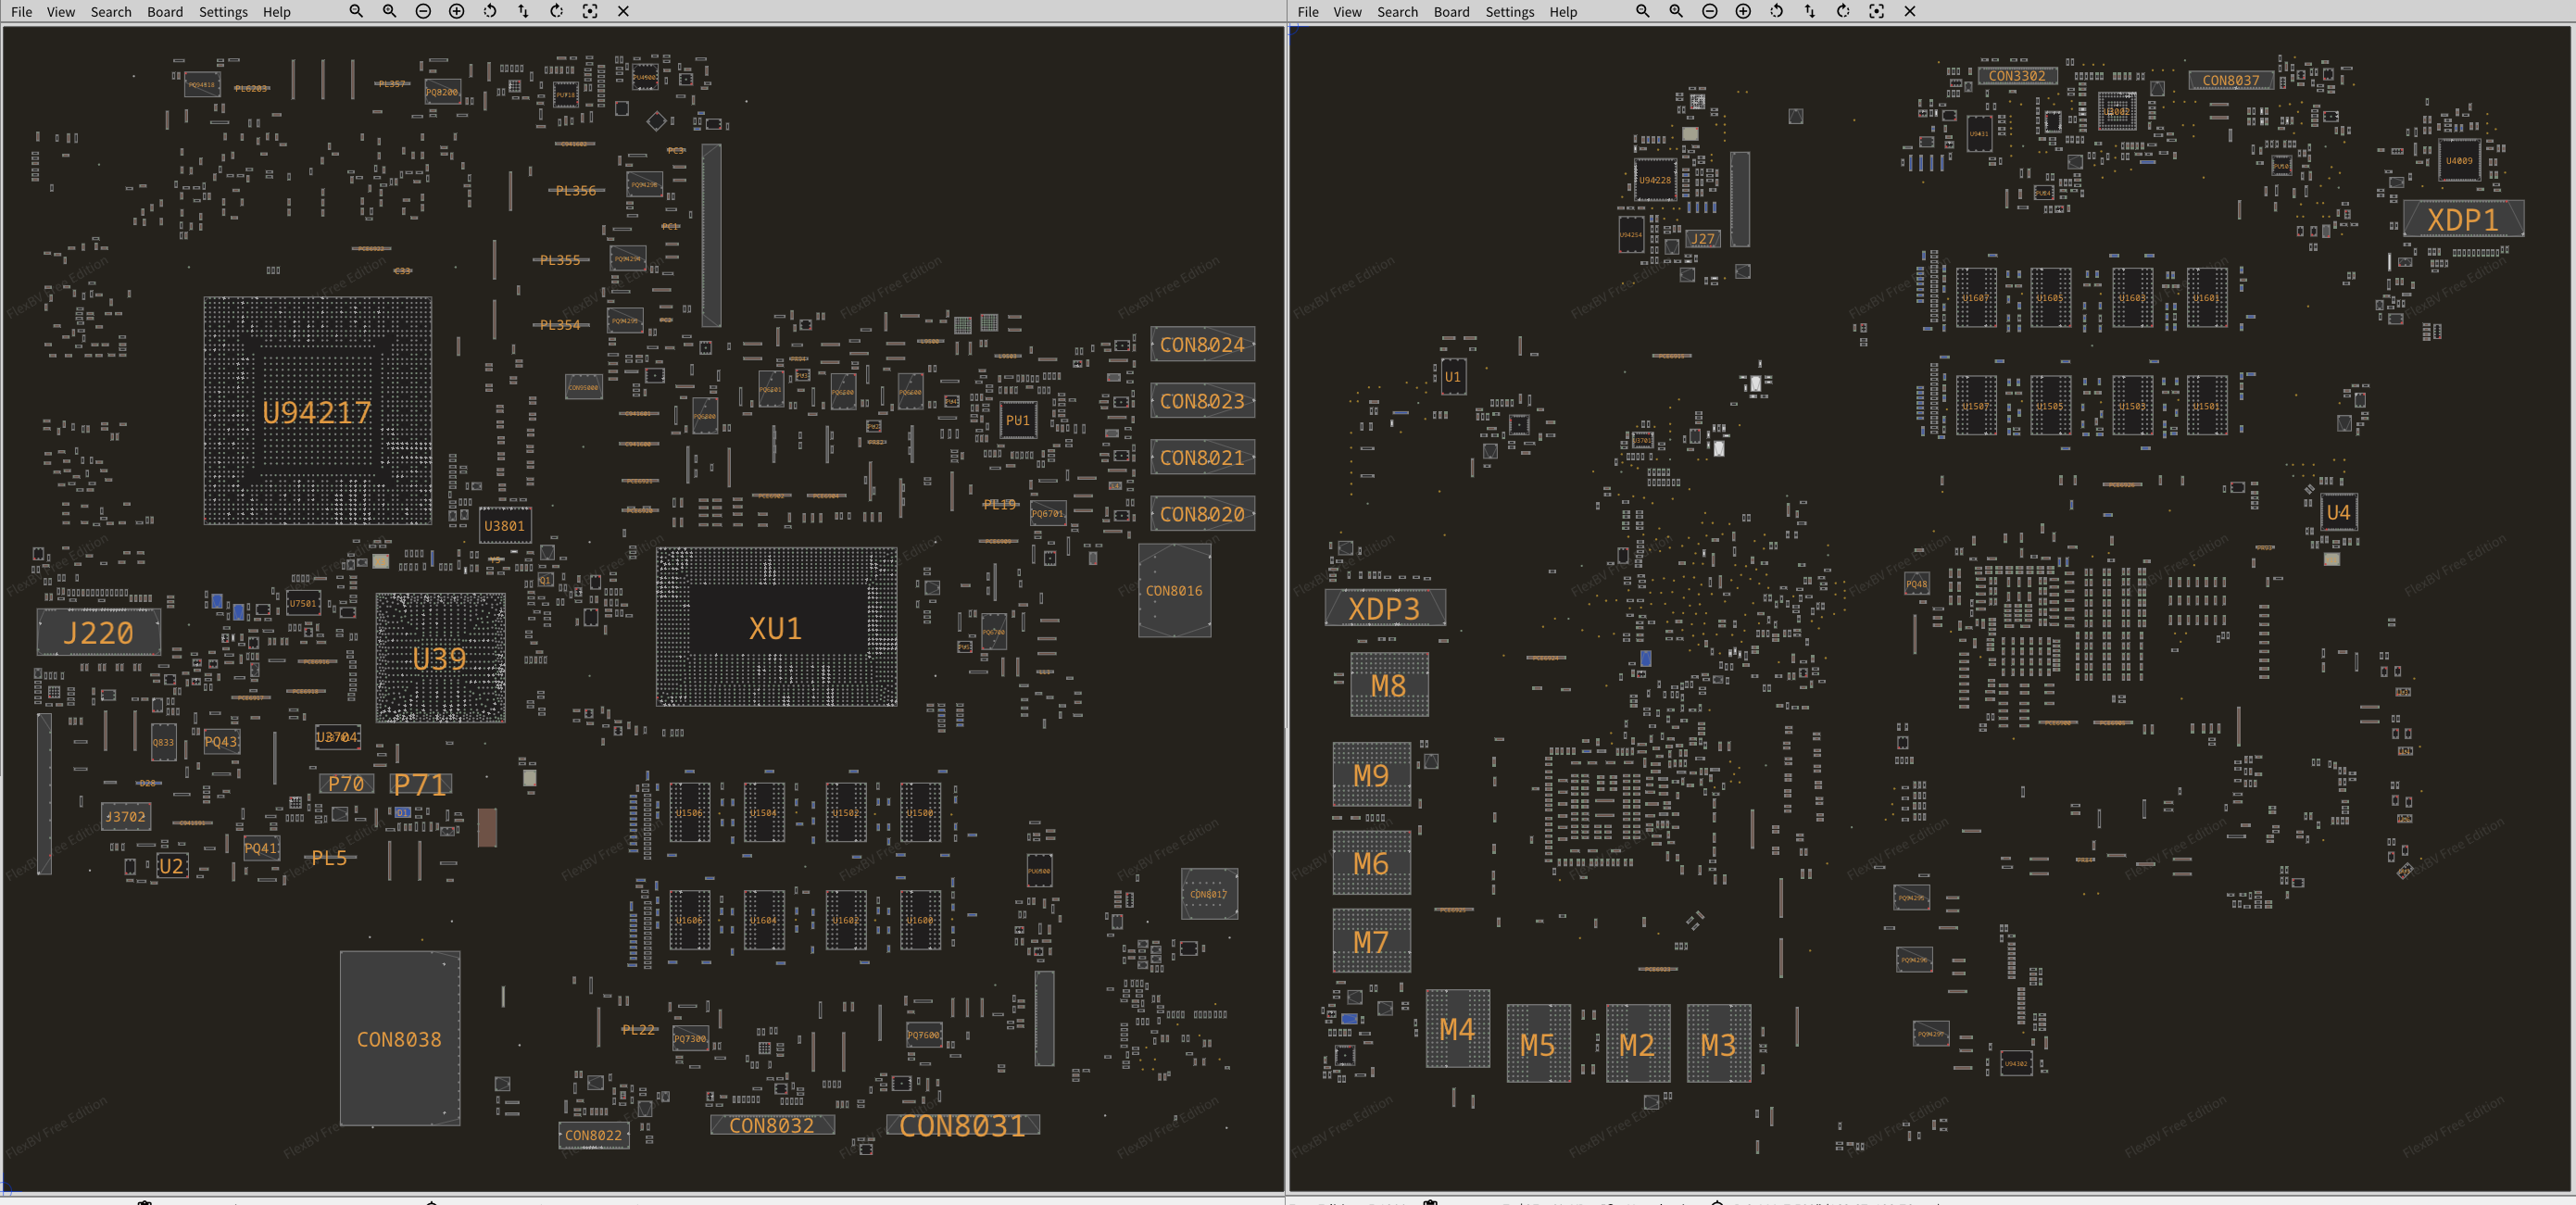Select the XDP1 connector on right board
2576x1205 pixels.
[x=2462, y=219]
